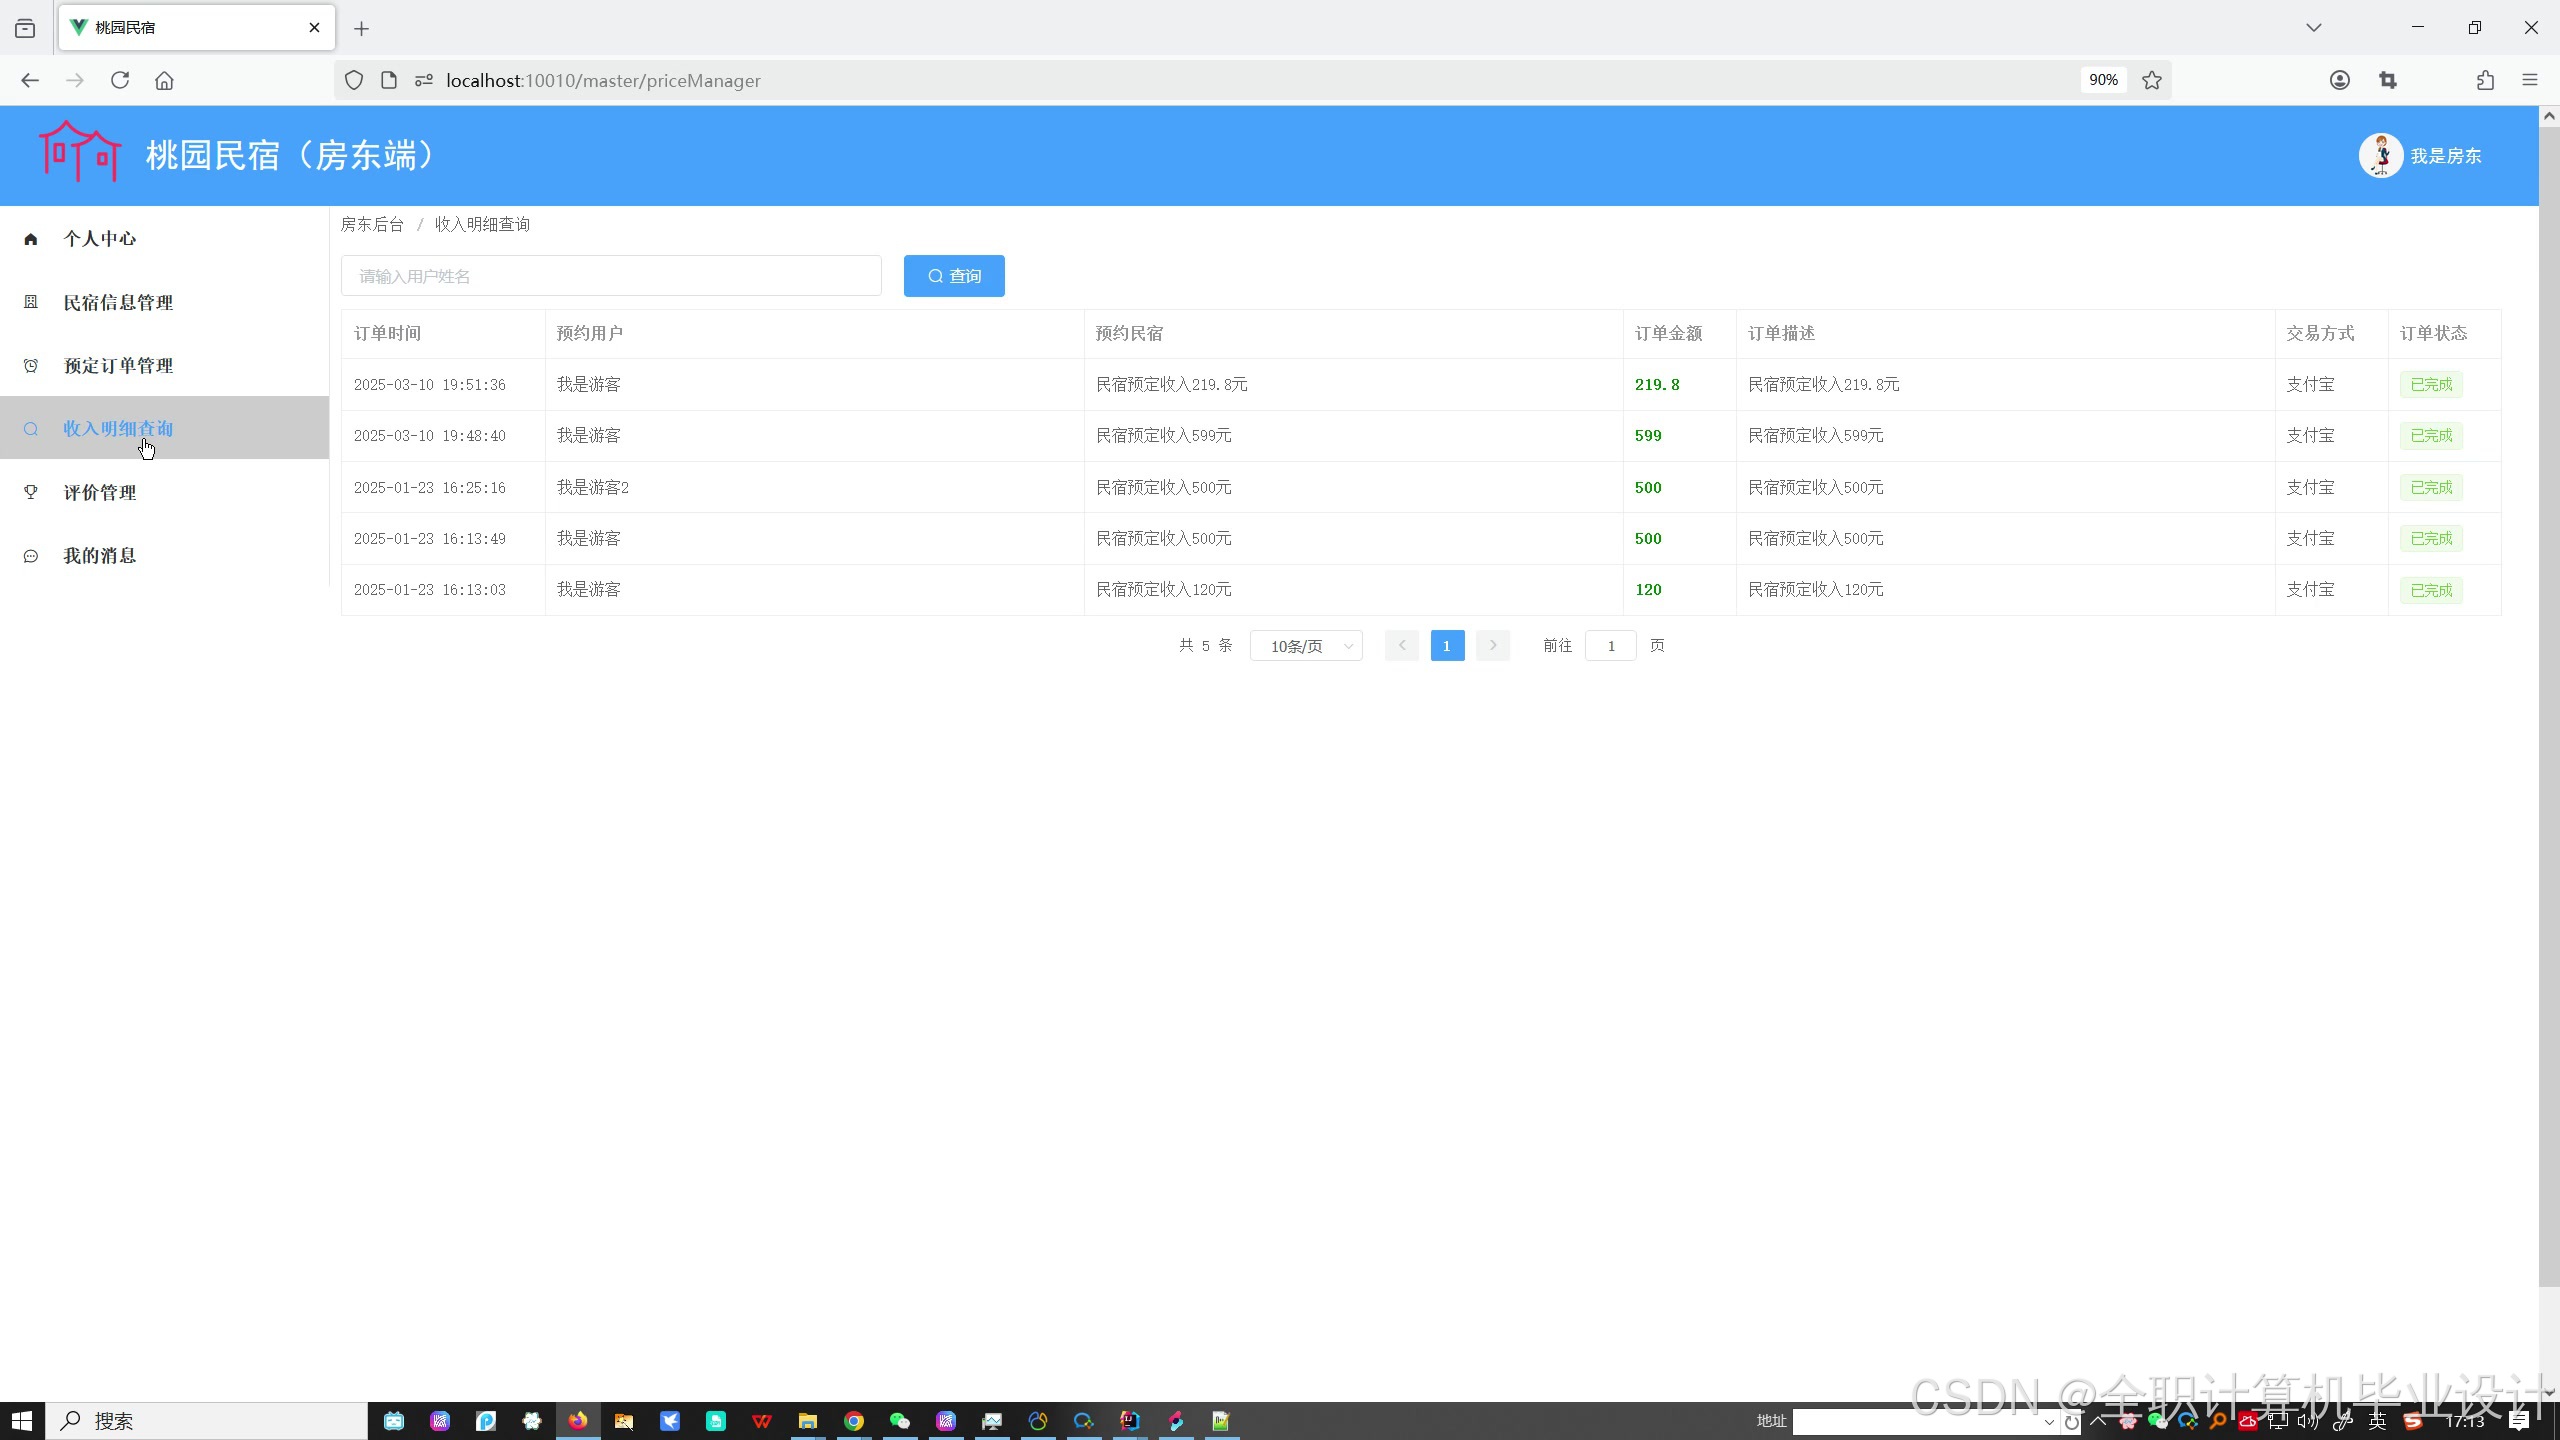Bookmark the page with the star icon

(2152, 80)
